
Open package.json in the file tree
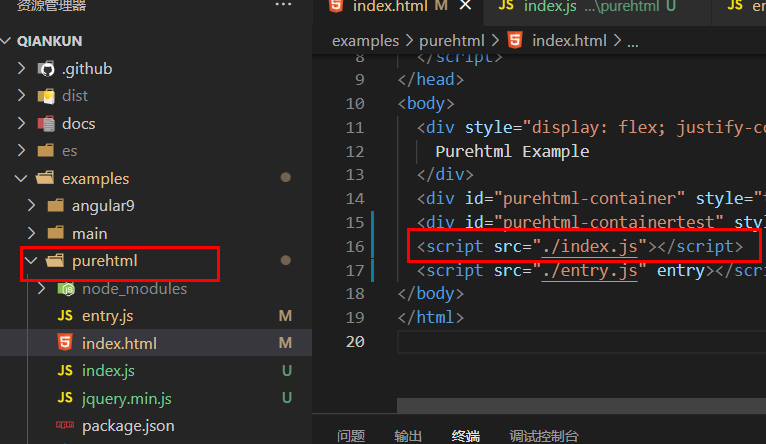point(128,426)
